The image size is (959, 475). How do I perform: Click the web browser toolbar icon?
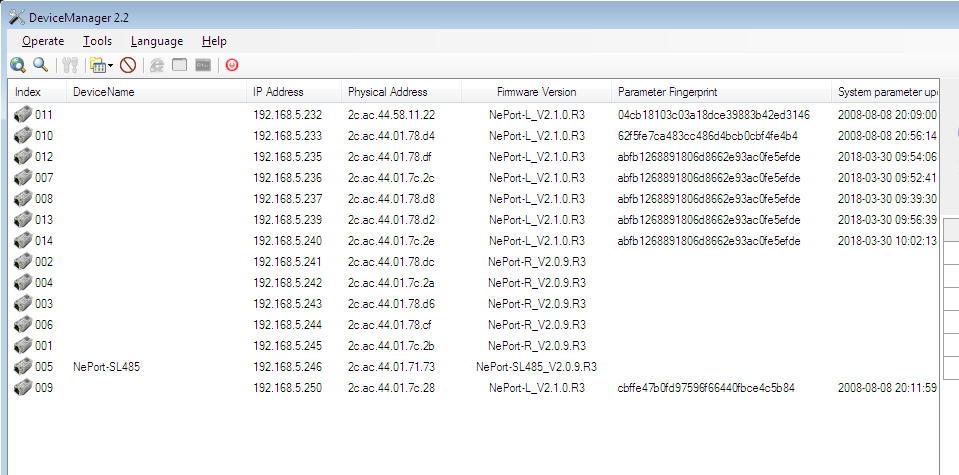[x=157, y=65]
